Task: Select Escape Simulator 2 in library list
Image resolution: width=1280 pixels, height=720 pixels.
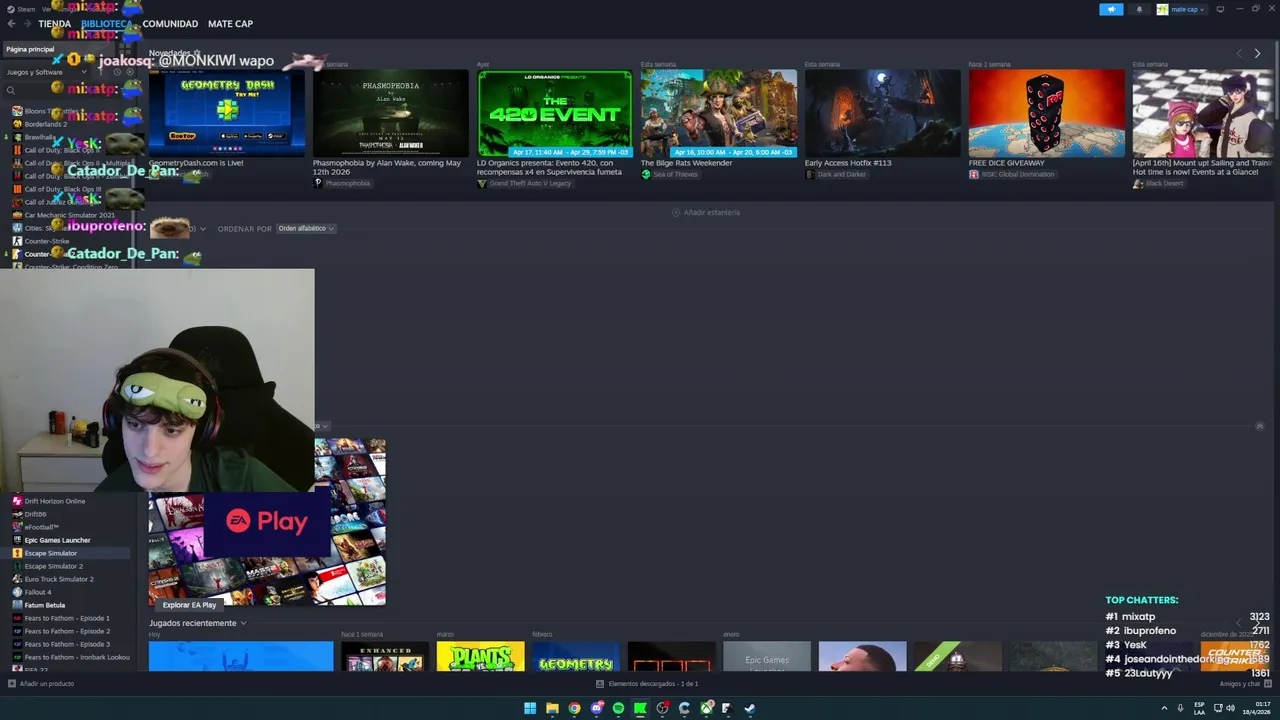Action: 53,566
